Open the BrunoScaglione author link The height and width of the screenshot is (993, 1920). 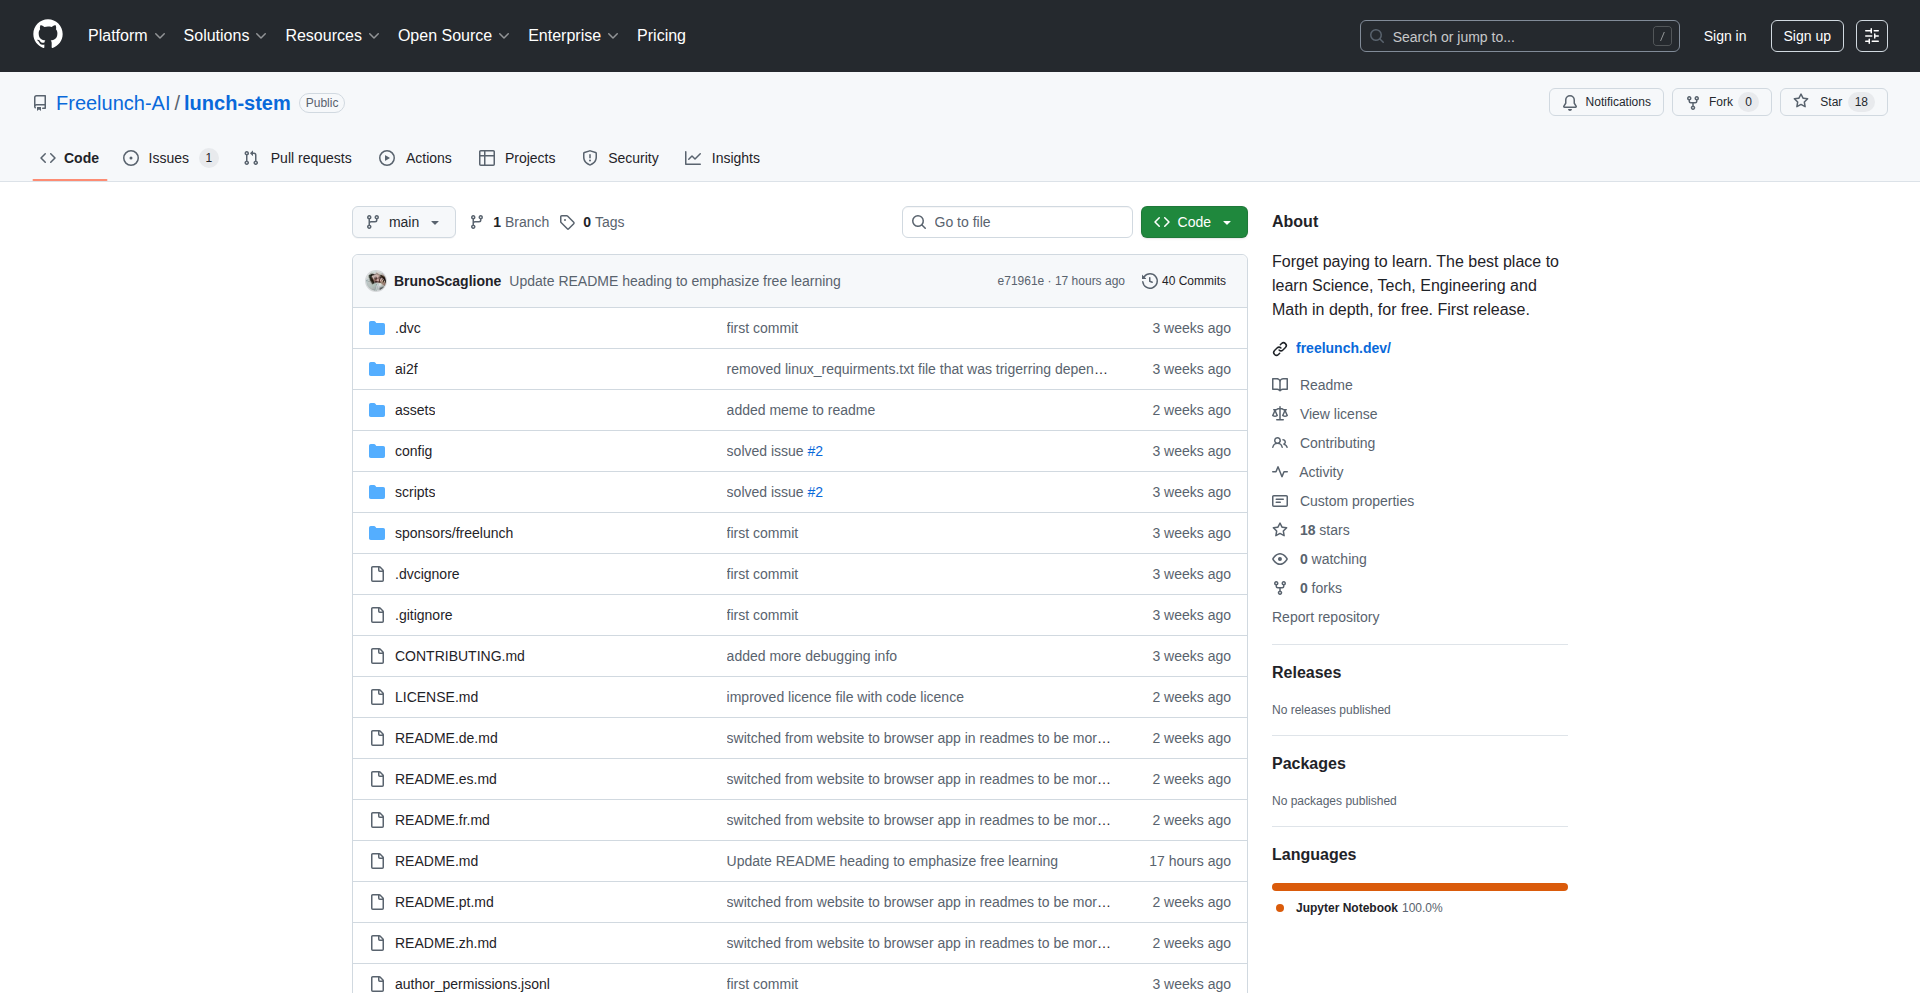[447, 281]
